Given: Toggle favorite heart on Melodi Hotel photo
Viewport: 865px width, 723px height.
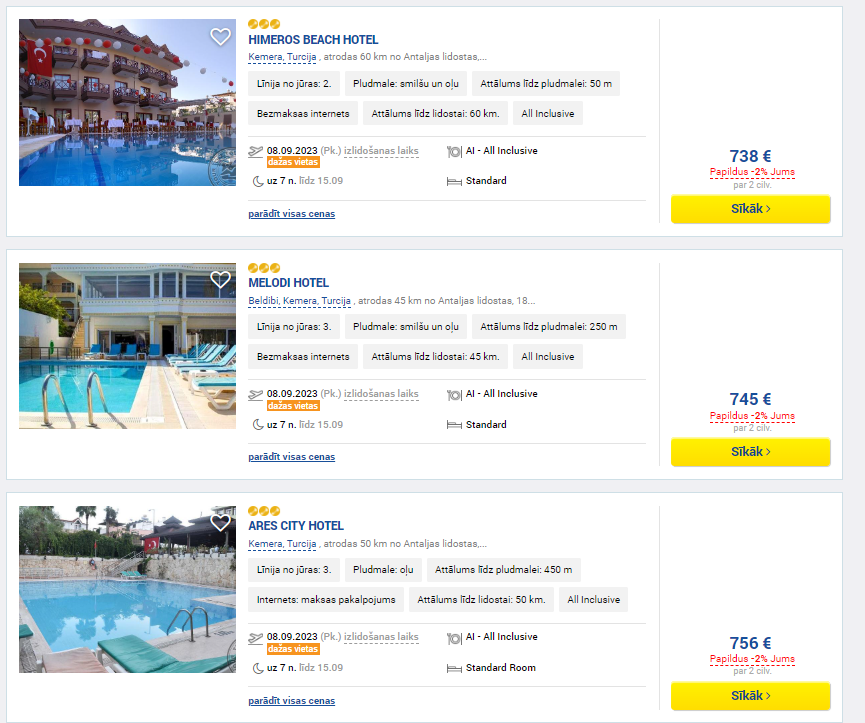Looking at the screenshot, I should [220, 280].
